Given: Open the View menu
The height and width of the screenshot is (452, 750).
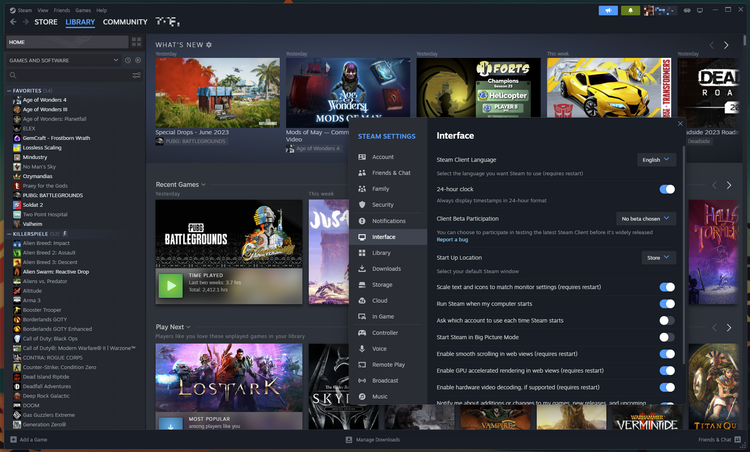Looking at the screenshot, I should (x=43, y=10).
